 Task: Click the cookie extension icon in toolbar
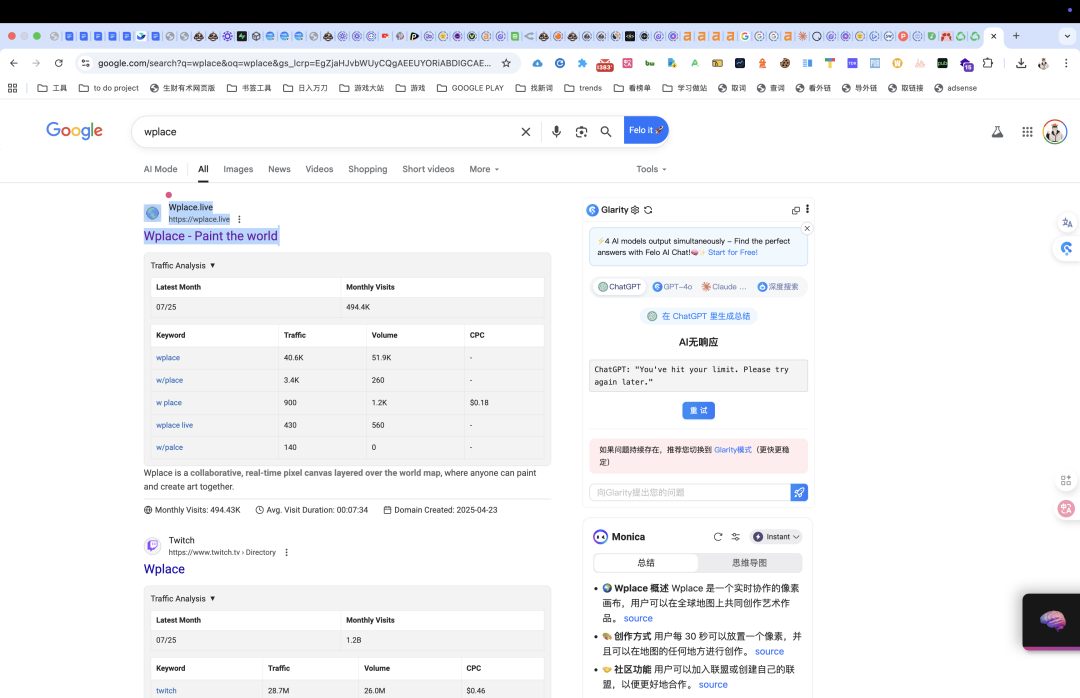click(785, 63)
